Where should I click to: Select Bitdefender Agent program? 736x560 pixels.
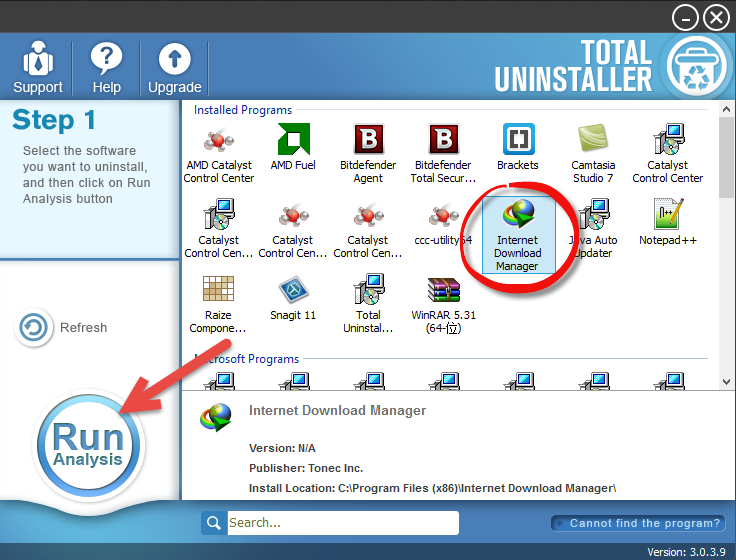(x=368, y=153)
